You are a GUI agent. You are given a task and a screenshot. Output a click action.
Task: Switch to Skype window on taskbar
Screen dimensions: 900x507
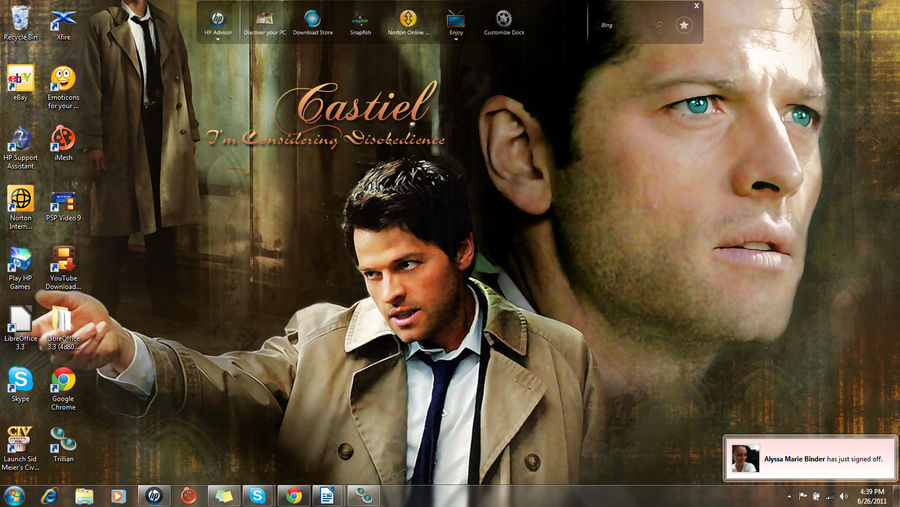258,496
